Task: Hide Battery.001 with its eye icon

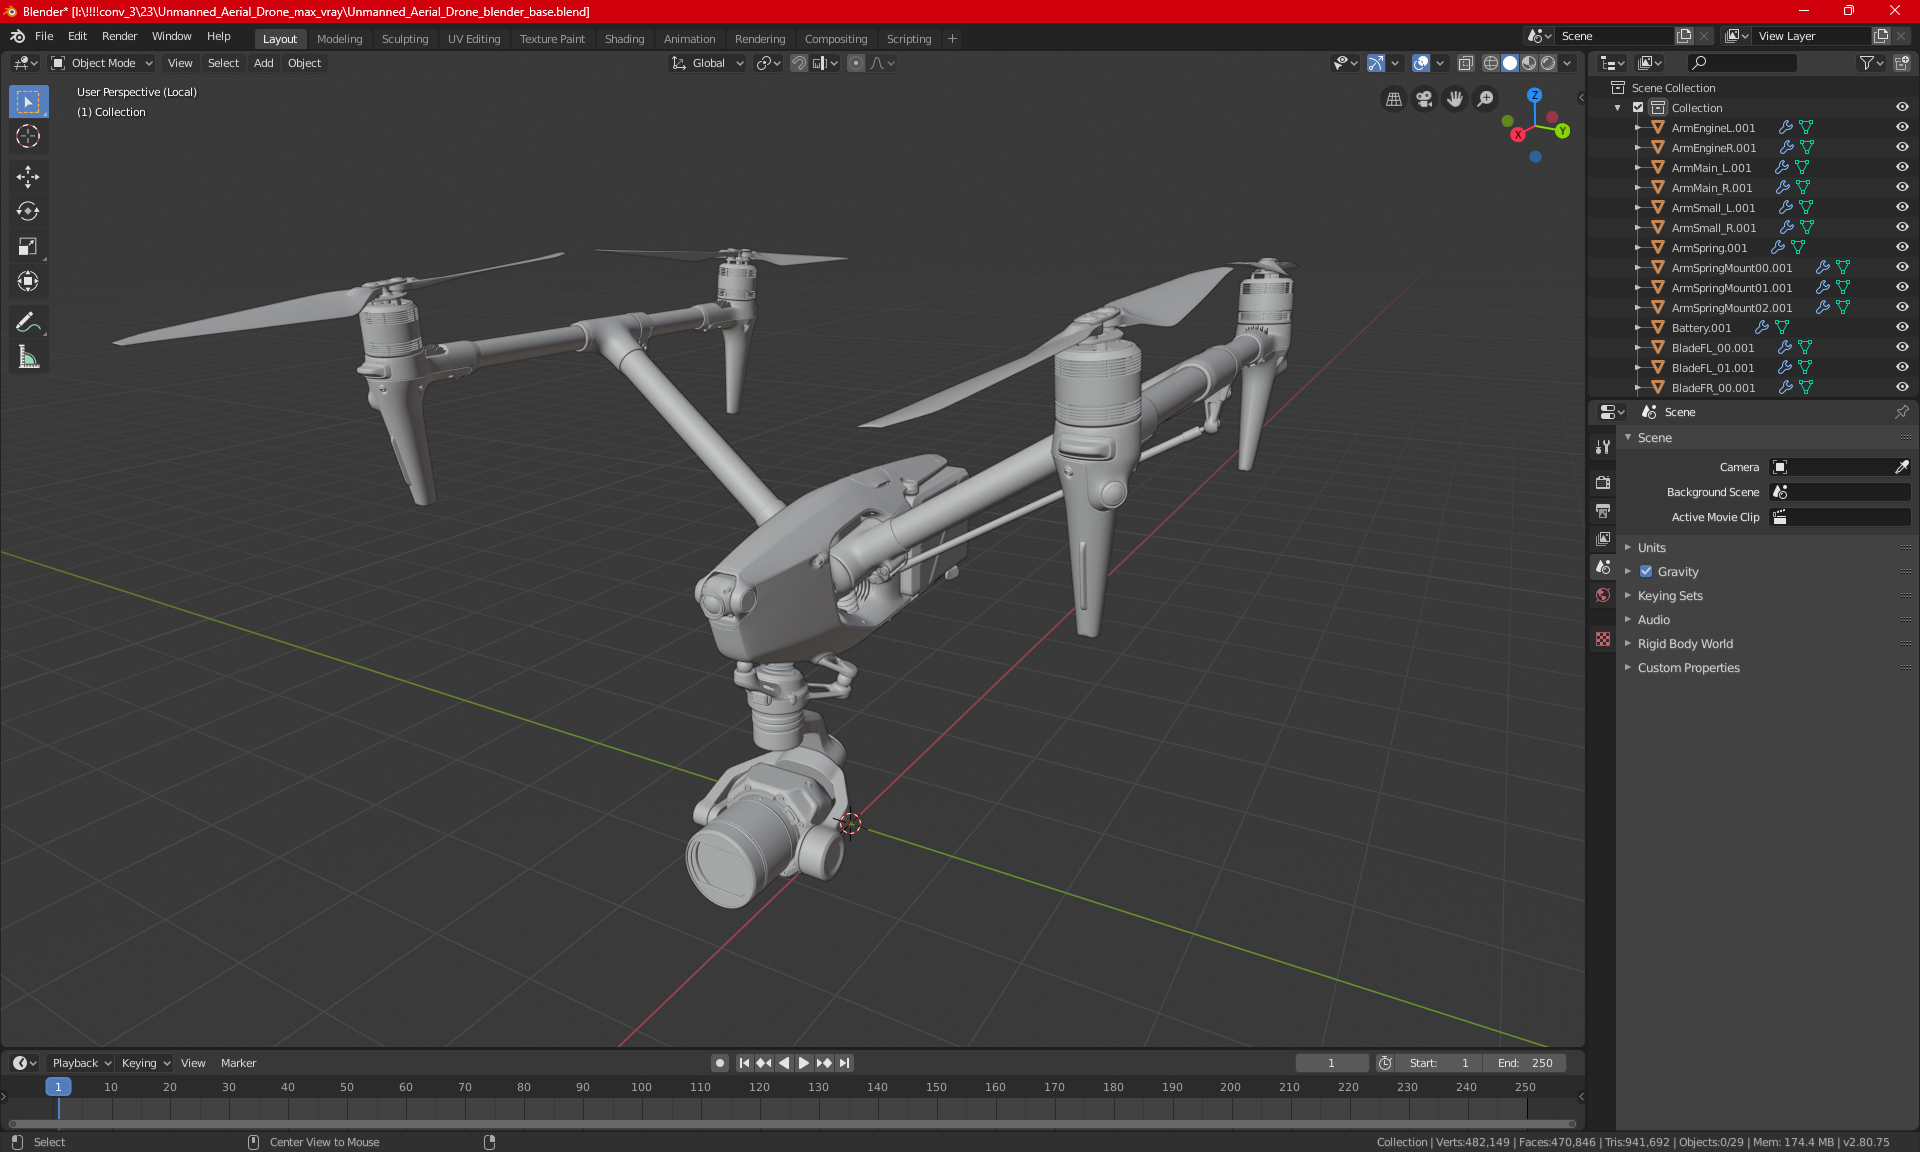Action: click(1901, 327)
